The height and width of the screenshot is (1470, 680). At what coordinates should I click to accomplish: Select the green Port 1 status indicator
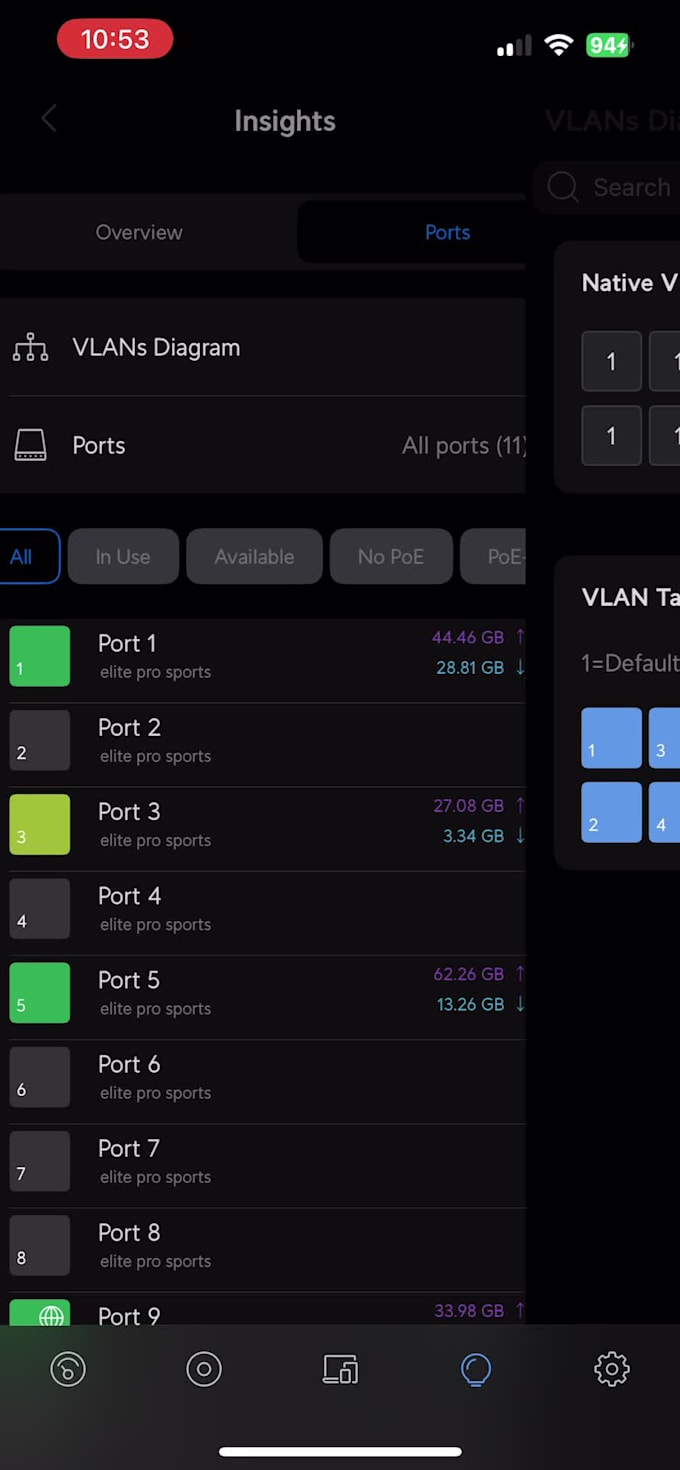[39, 656]
